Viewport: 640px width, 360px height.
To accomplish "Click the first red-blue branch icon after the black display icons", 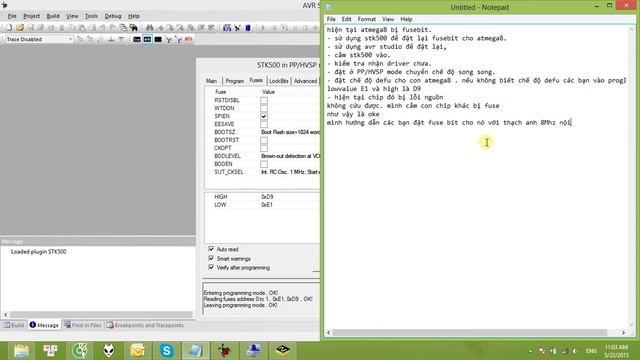I will (168, 39).
